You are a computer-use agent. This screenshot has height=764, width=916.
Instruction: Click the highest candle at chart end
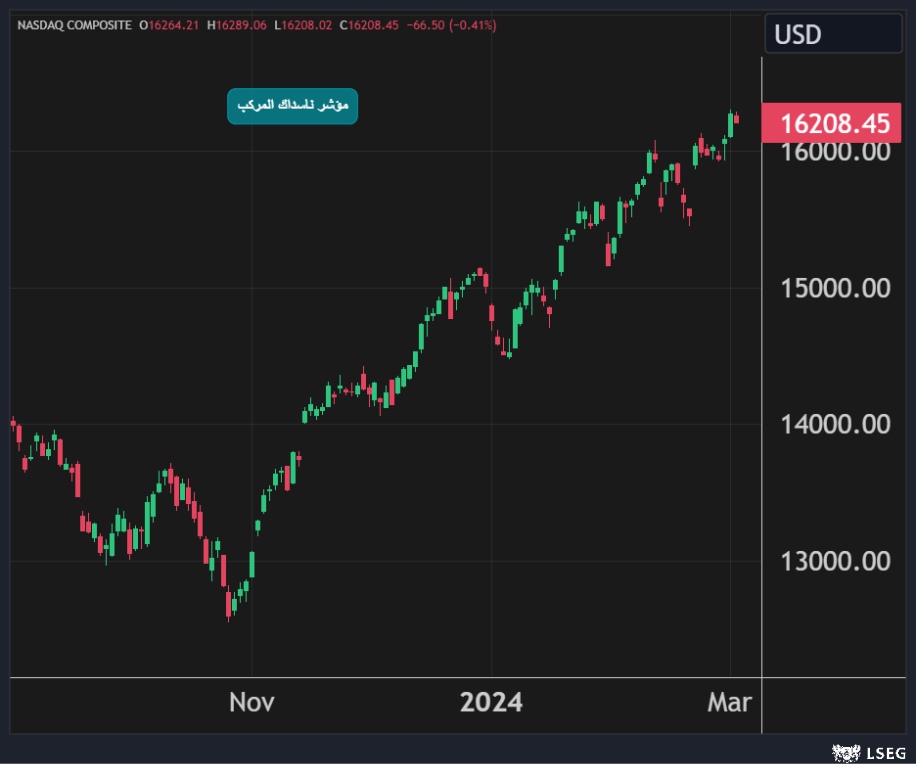click(730, 124)
